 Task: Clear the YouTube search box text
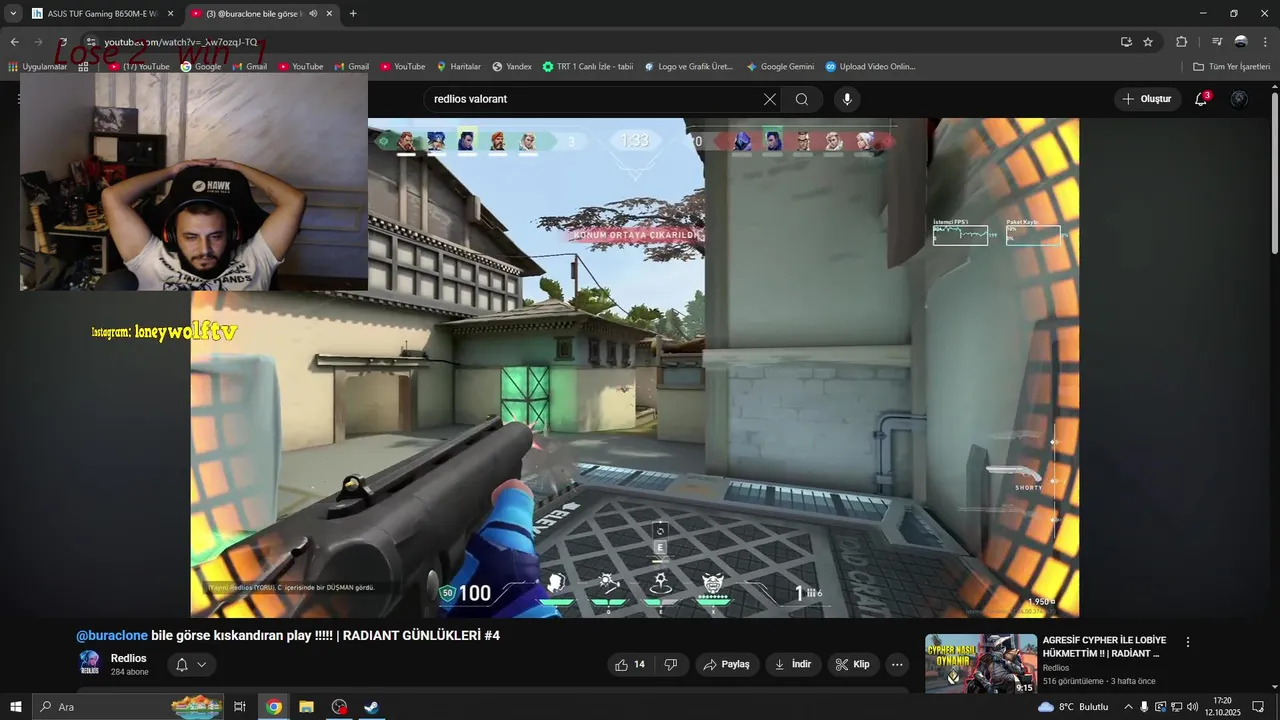pyautogui.click(x=769, y=99)
